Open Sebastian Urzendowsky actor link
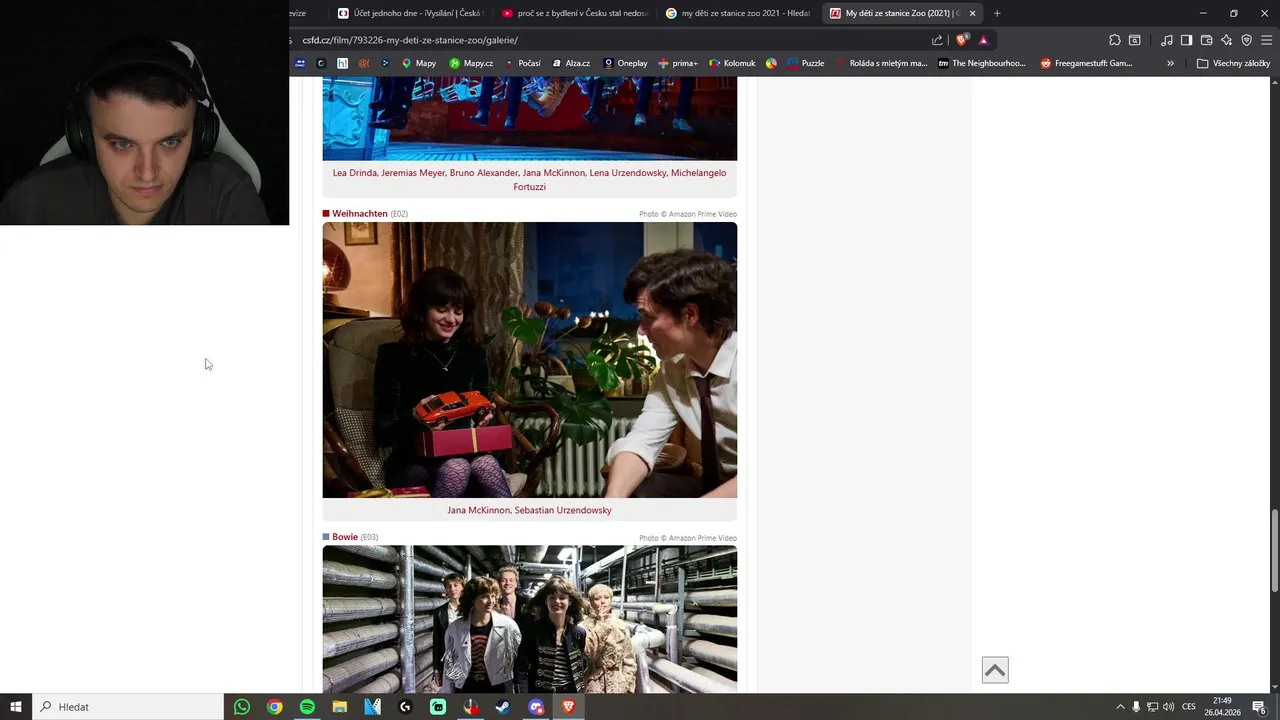 coord(563,510)
